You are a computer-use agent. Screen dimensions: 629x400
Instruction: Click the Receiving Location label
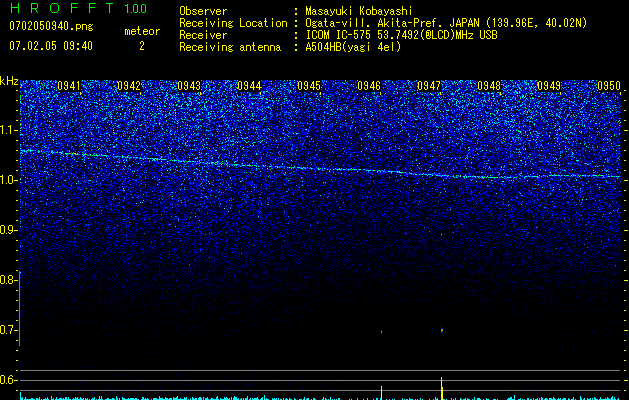click(x=233, y=23)
